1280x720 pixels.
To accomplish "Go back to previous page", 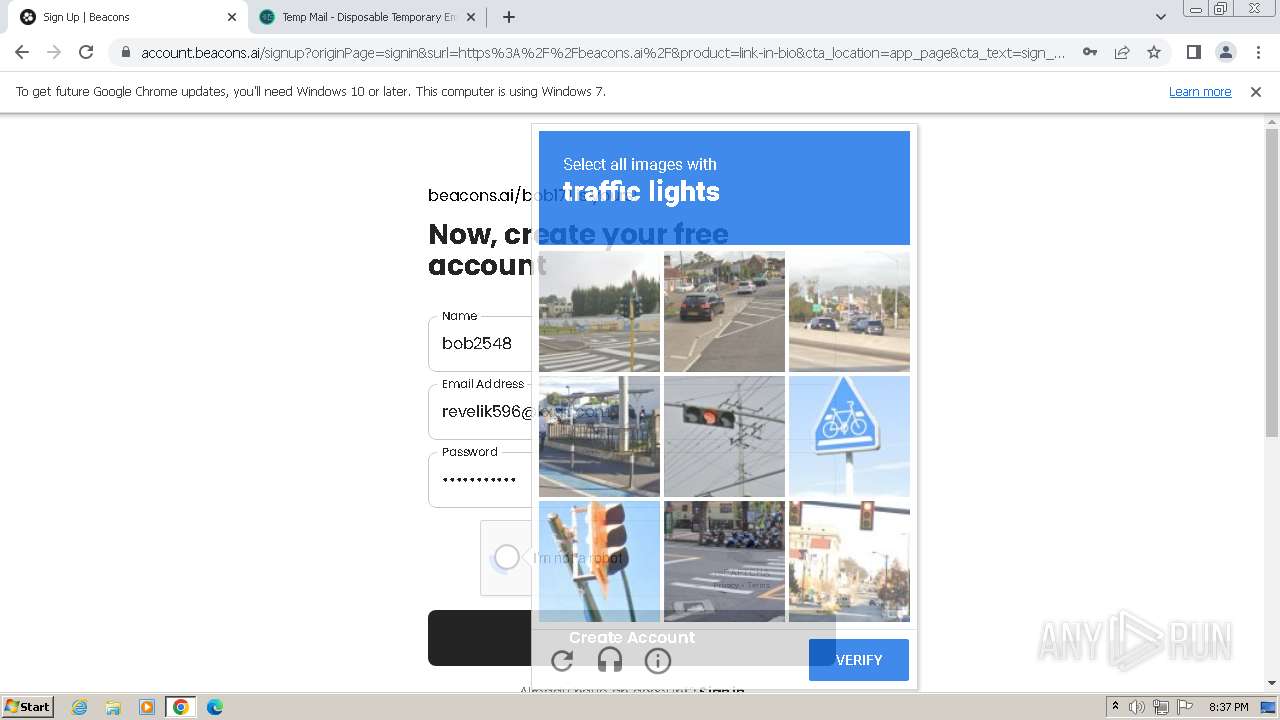I will pos(22,52).
